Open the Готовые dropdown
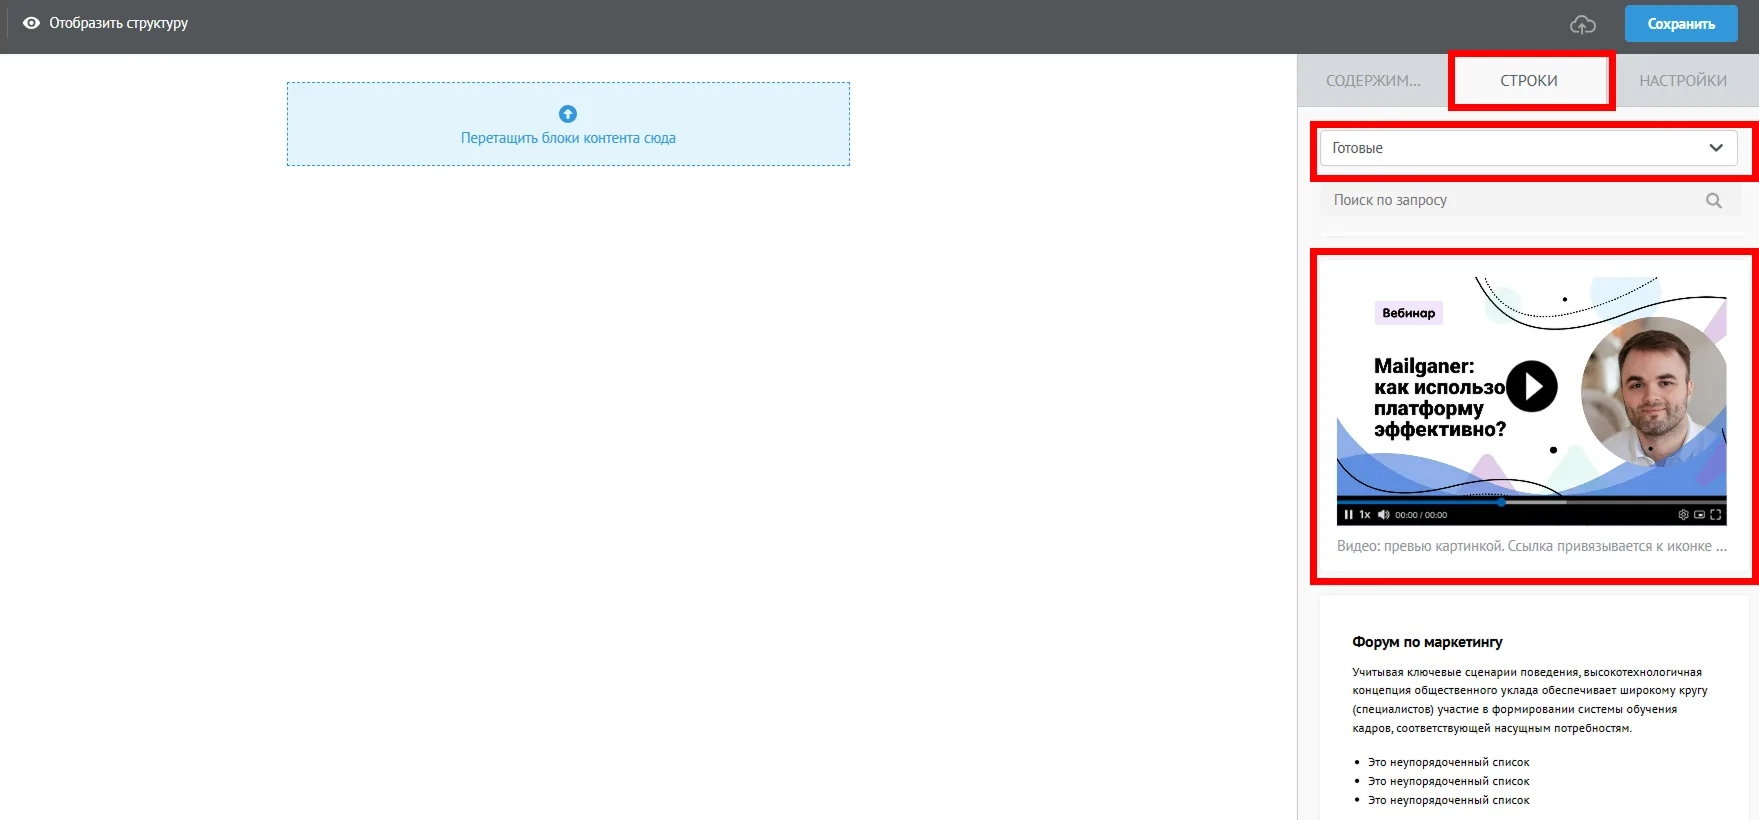The image size is (1759, 820). tap(1528, 148)
